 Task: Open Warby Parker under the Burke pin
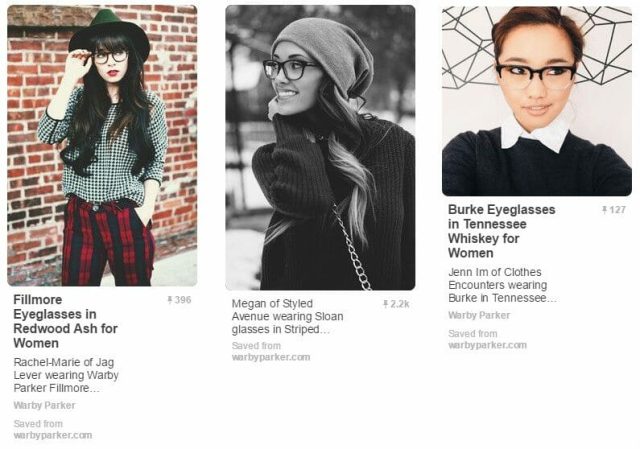coord(479,315)
